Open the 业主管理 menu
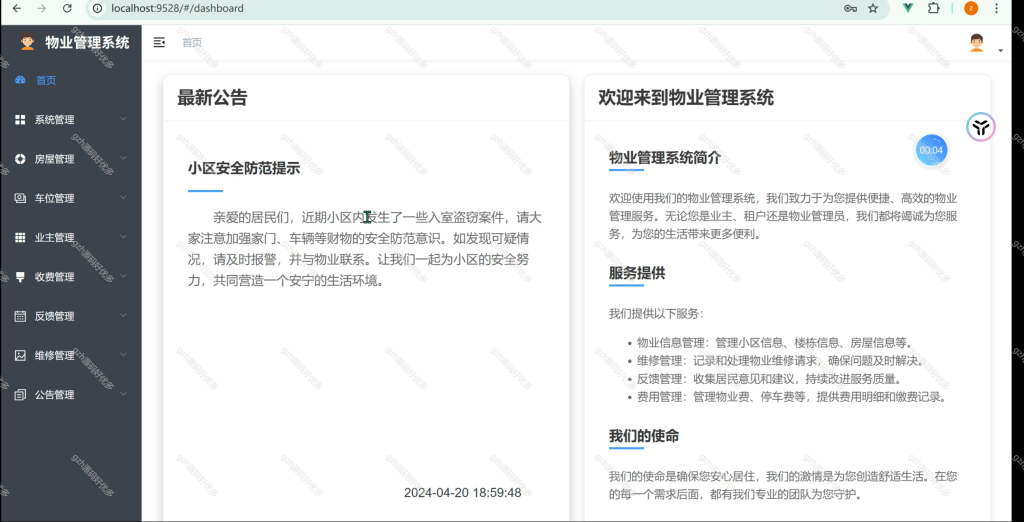The image size is (1024, 522). click(x=71, y=237)
